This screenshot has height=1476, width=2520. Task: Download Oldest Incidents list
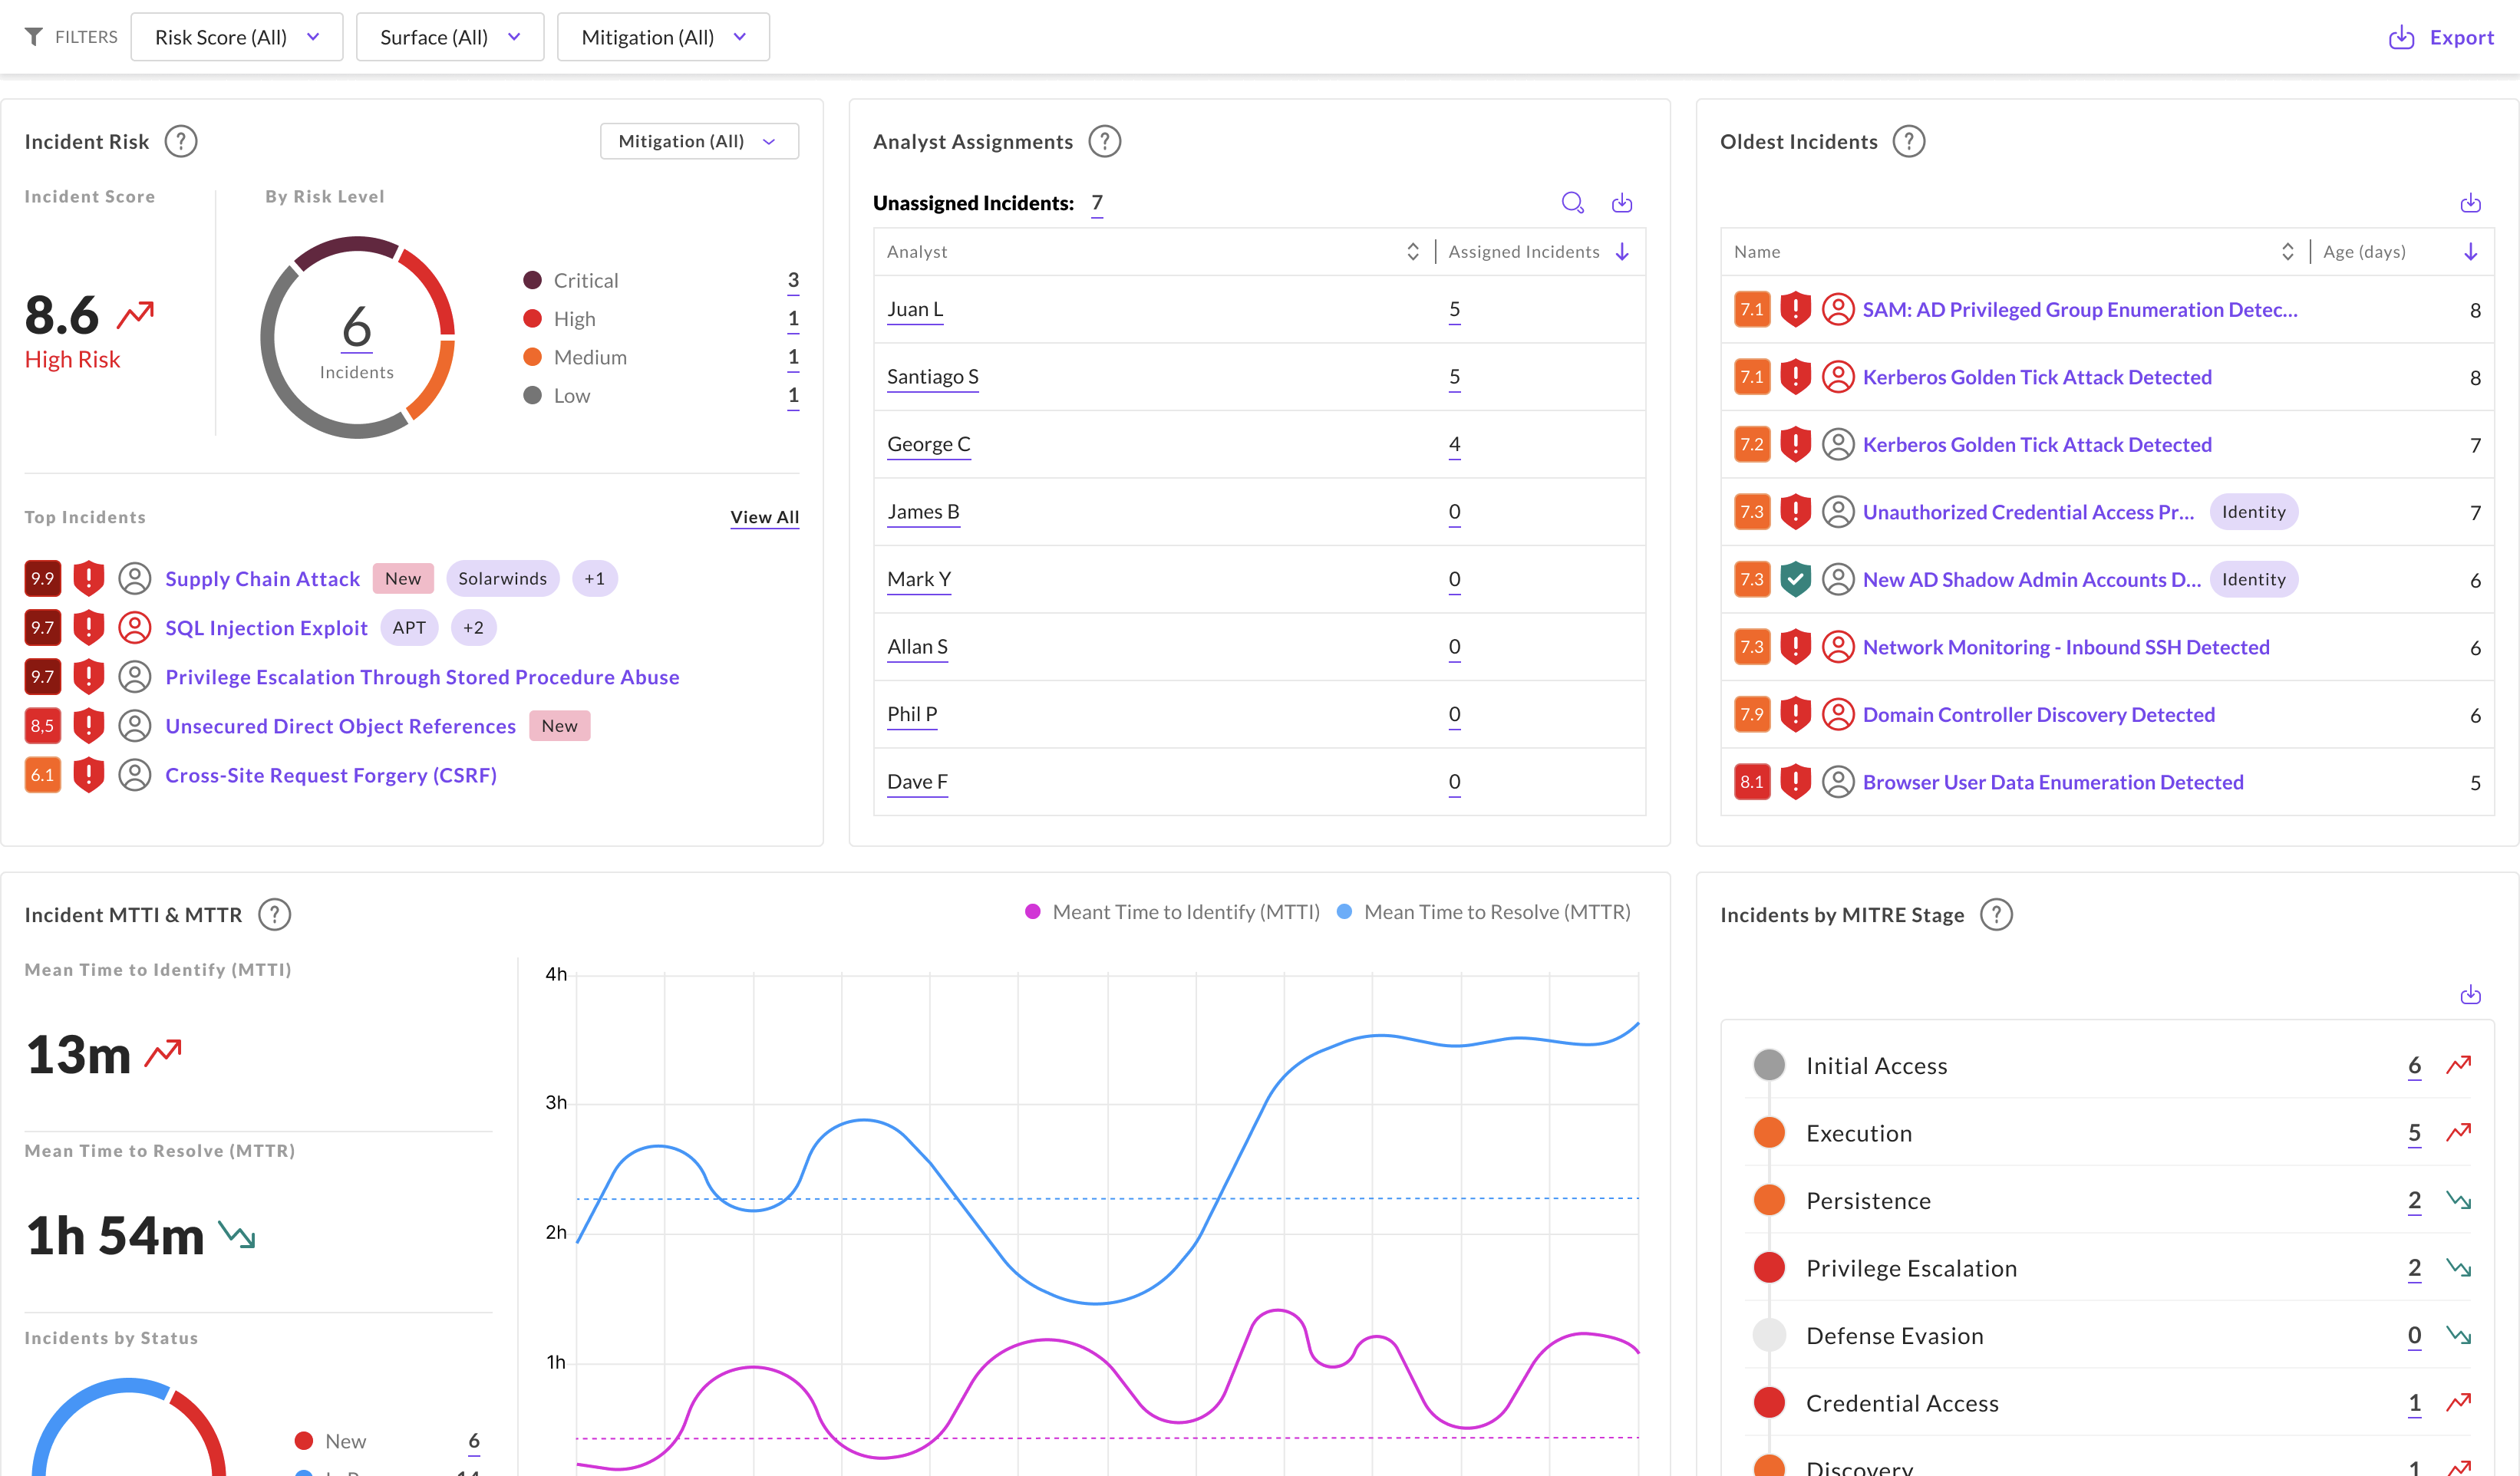click(2470, 203)
